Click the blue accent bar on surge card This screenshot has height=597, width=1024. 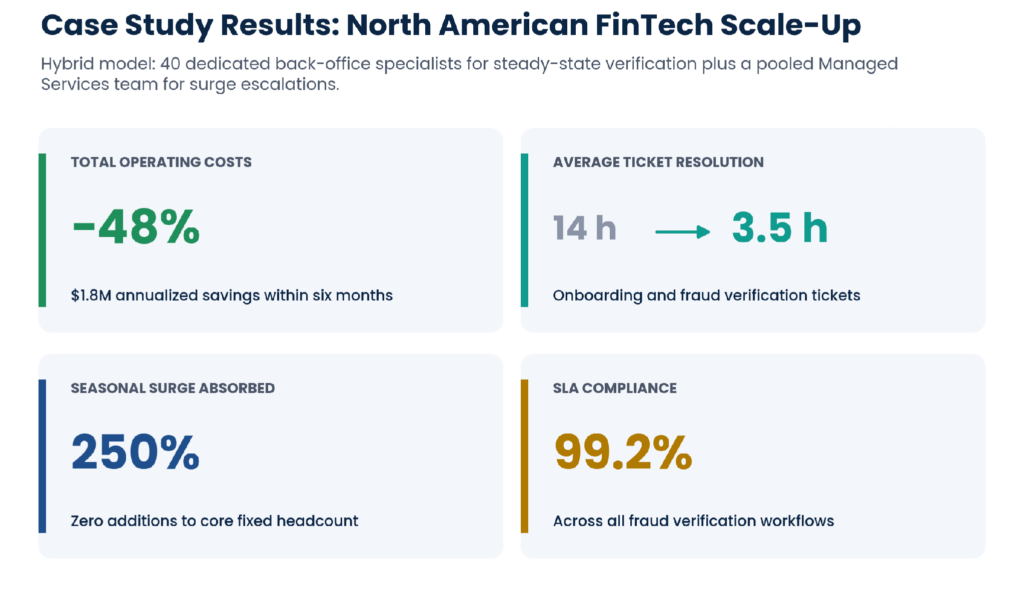click(x=42, y=456)
